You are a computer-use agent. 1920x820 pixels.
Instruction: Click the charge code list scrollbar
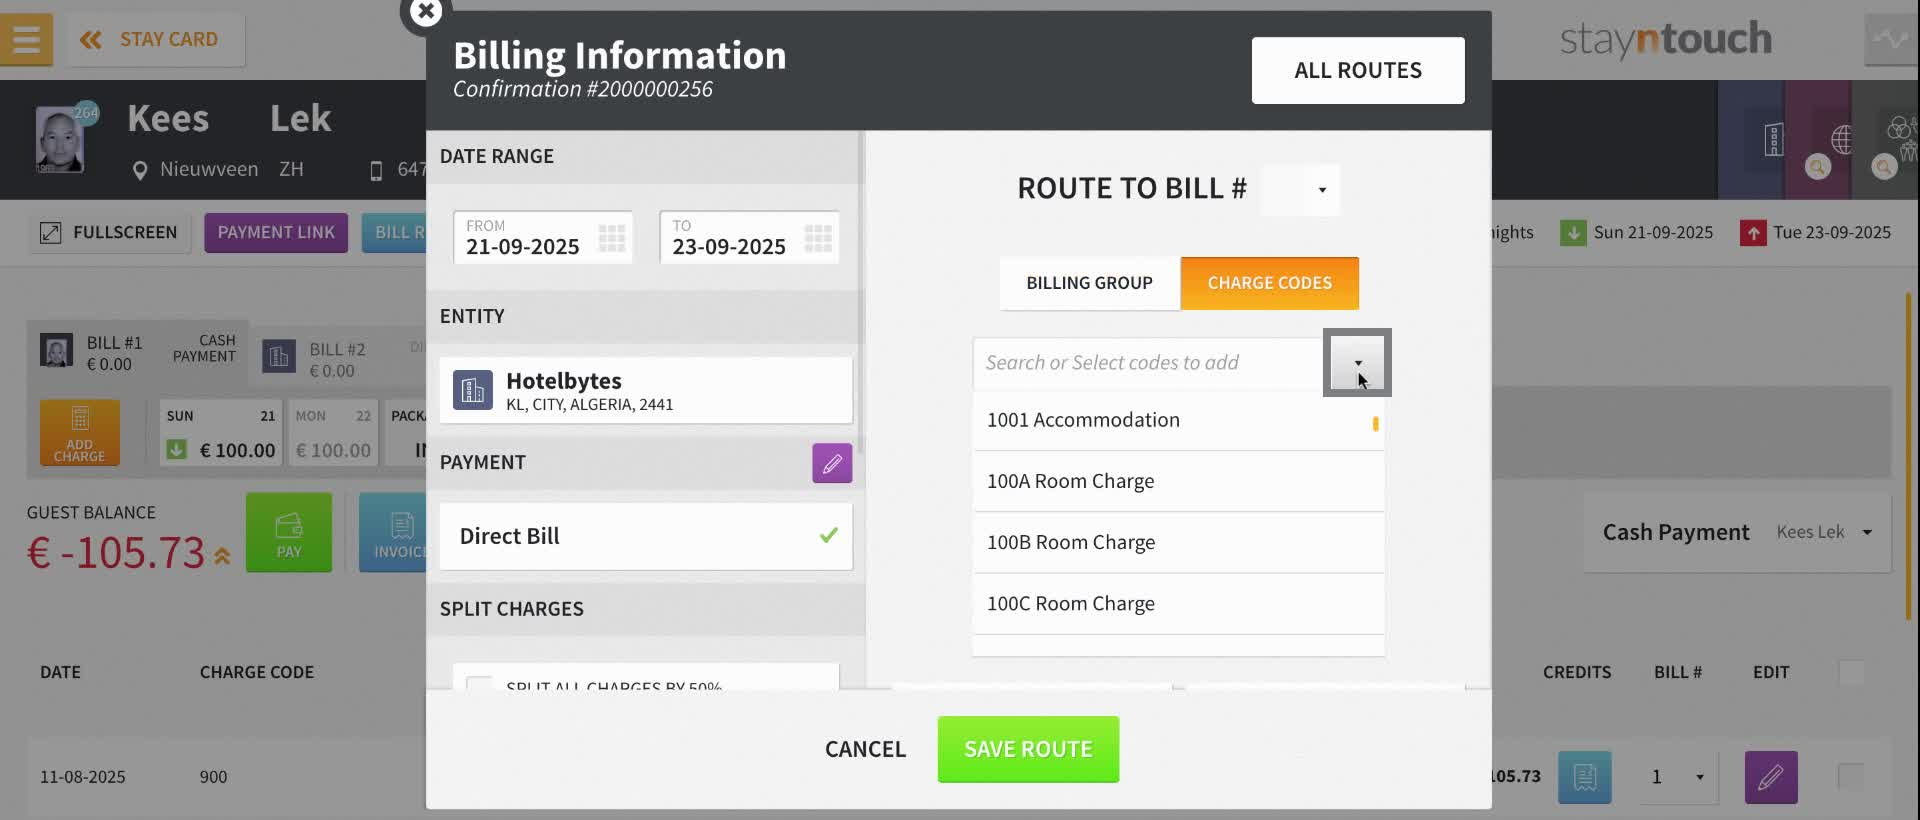pos(1376,424)
